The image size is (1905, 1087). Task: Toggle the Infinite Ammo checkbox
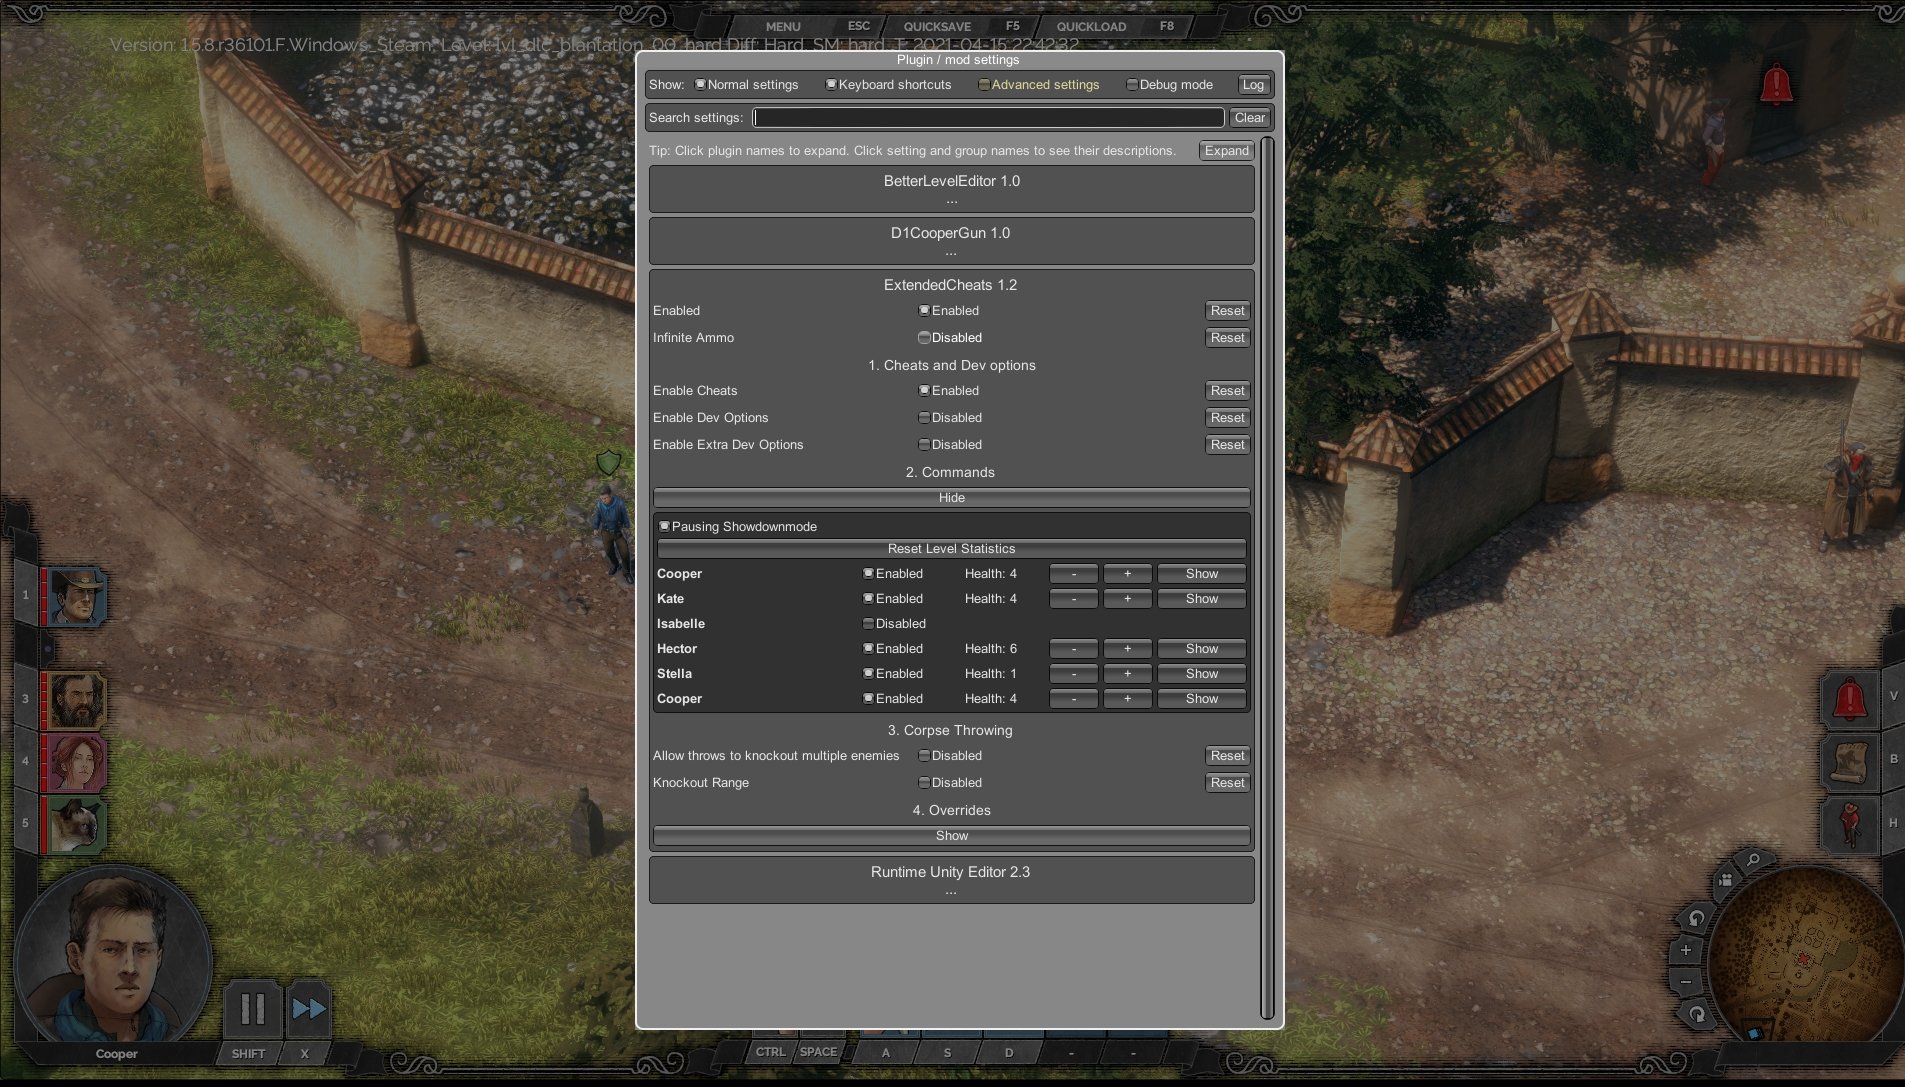pos(924,338)
